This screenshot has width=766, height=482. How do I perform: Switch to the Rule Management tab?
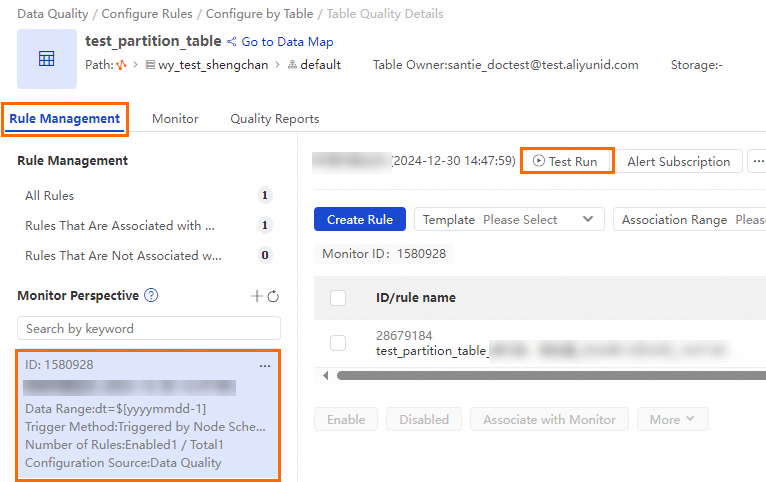pos(64,119)
